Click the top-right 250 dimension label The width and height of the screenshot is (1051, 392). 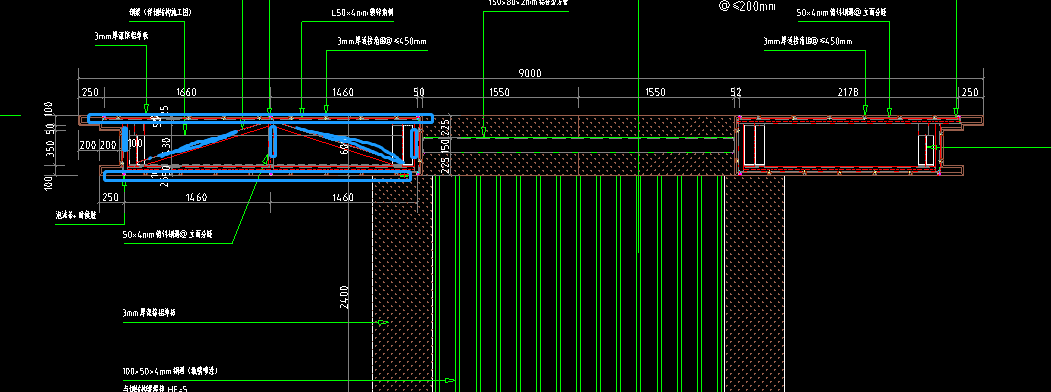970,92
